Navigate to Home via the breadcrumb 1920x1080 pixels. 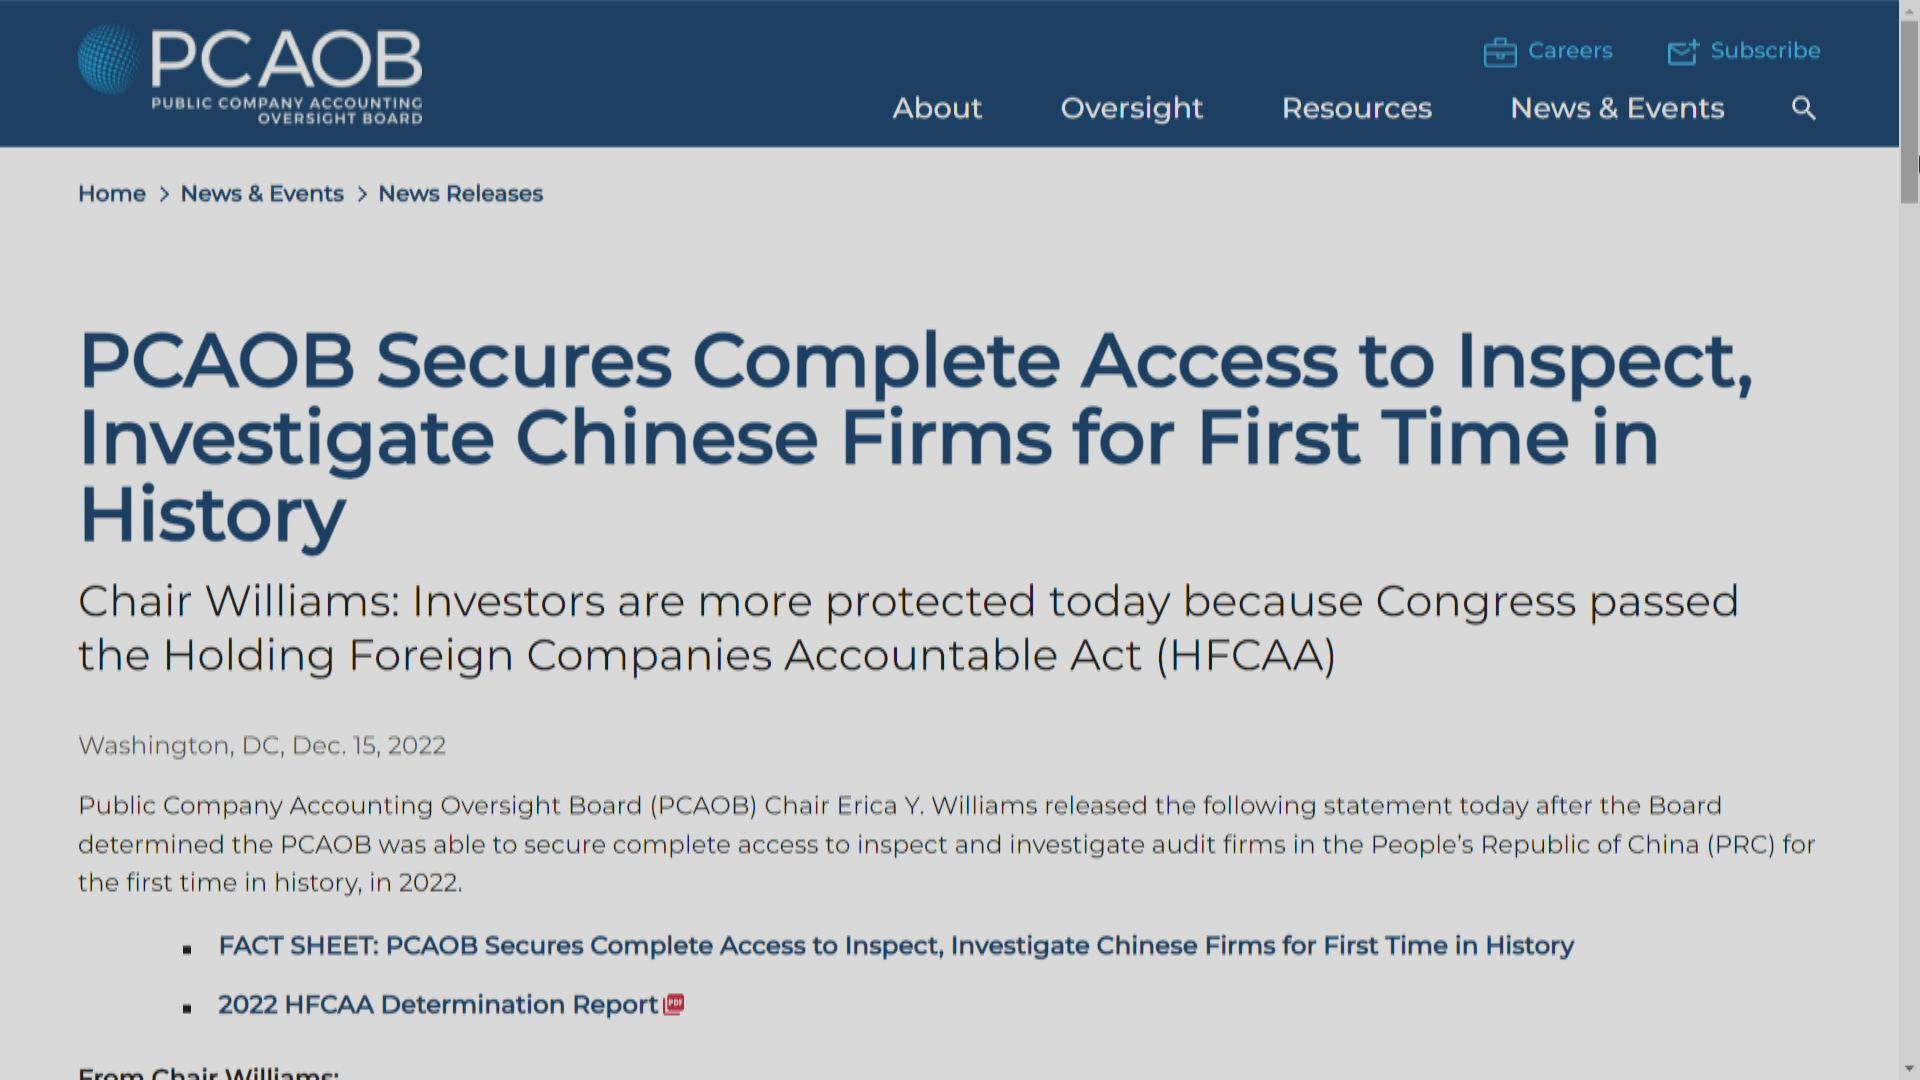(111, 193)
